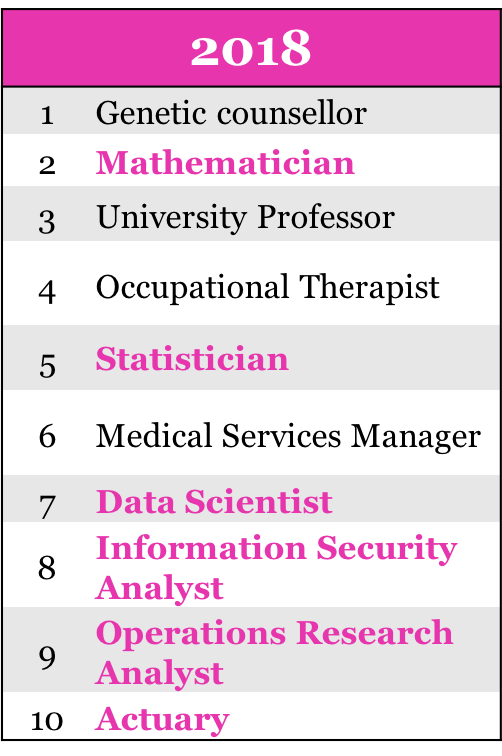Click rank number 4
This screenshot has width=502, height=756.
47,292
